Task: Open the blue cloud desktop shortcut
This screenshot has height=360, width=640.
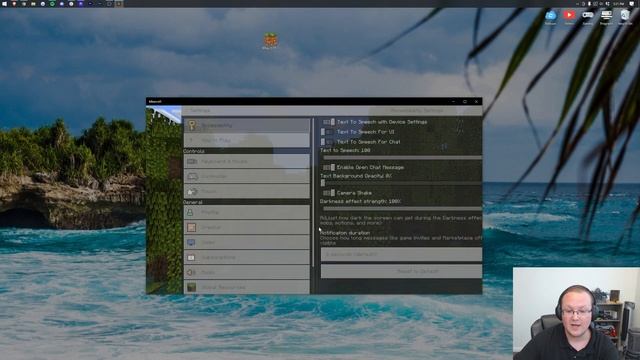Action: (x=551, y=17)
